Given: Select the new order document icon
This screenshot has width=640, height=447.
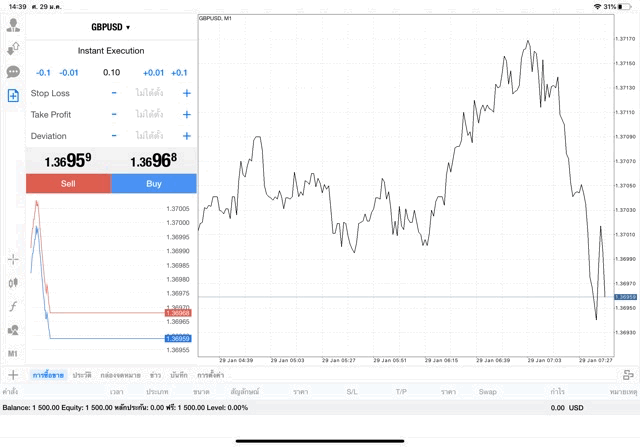Looking at the screenshot, I should click(x=13, y=95).
